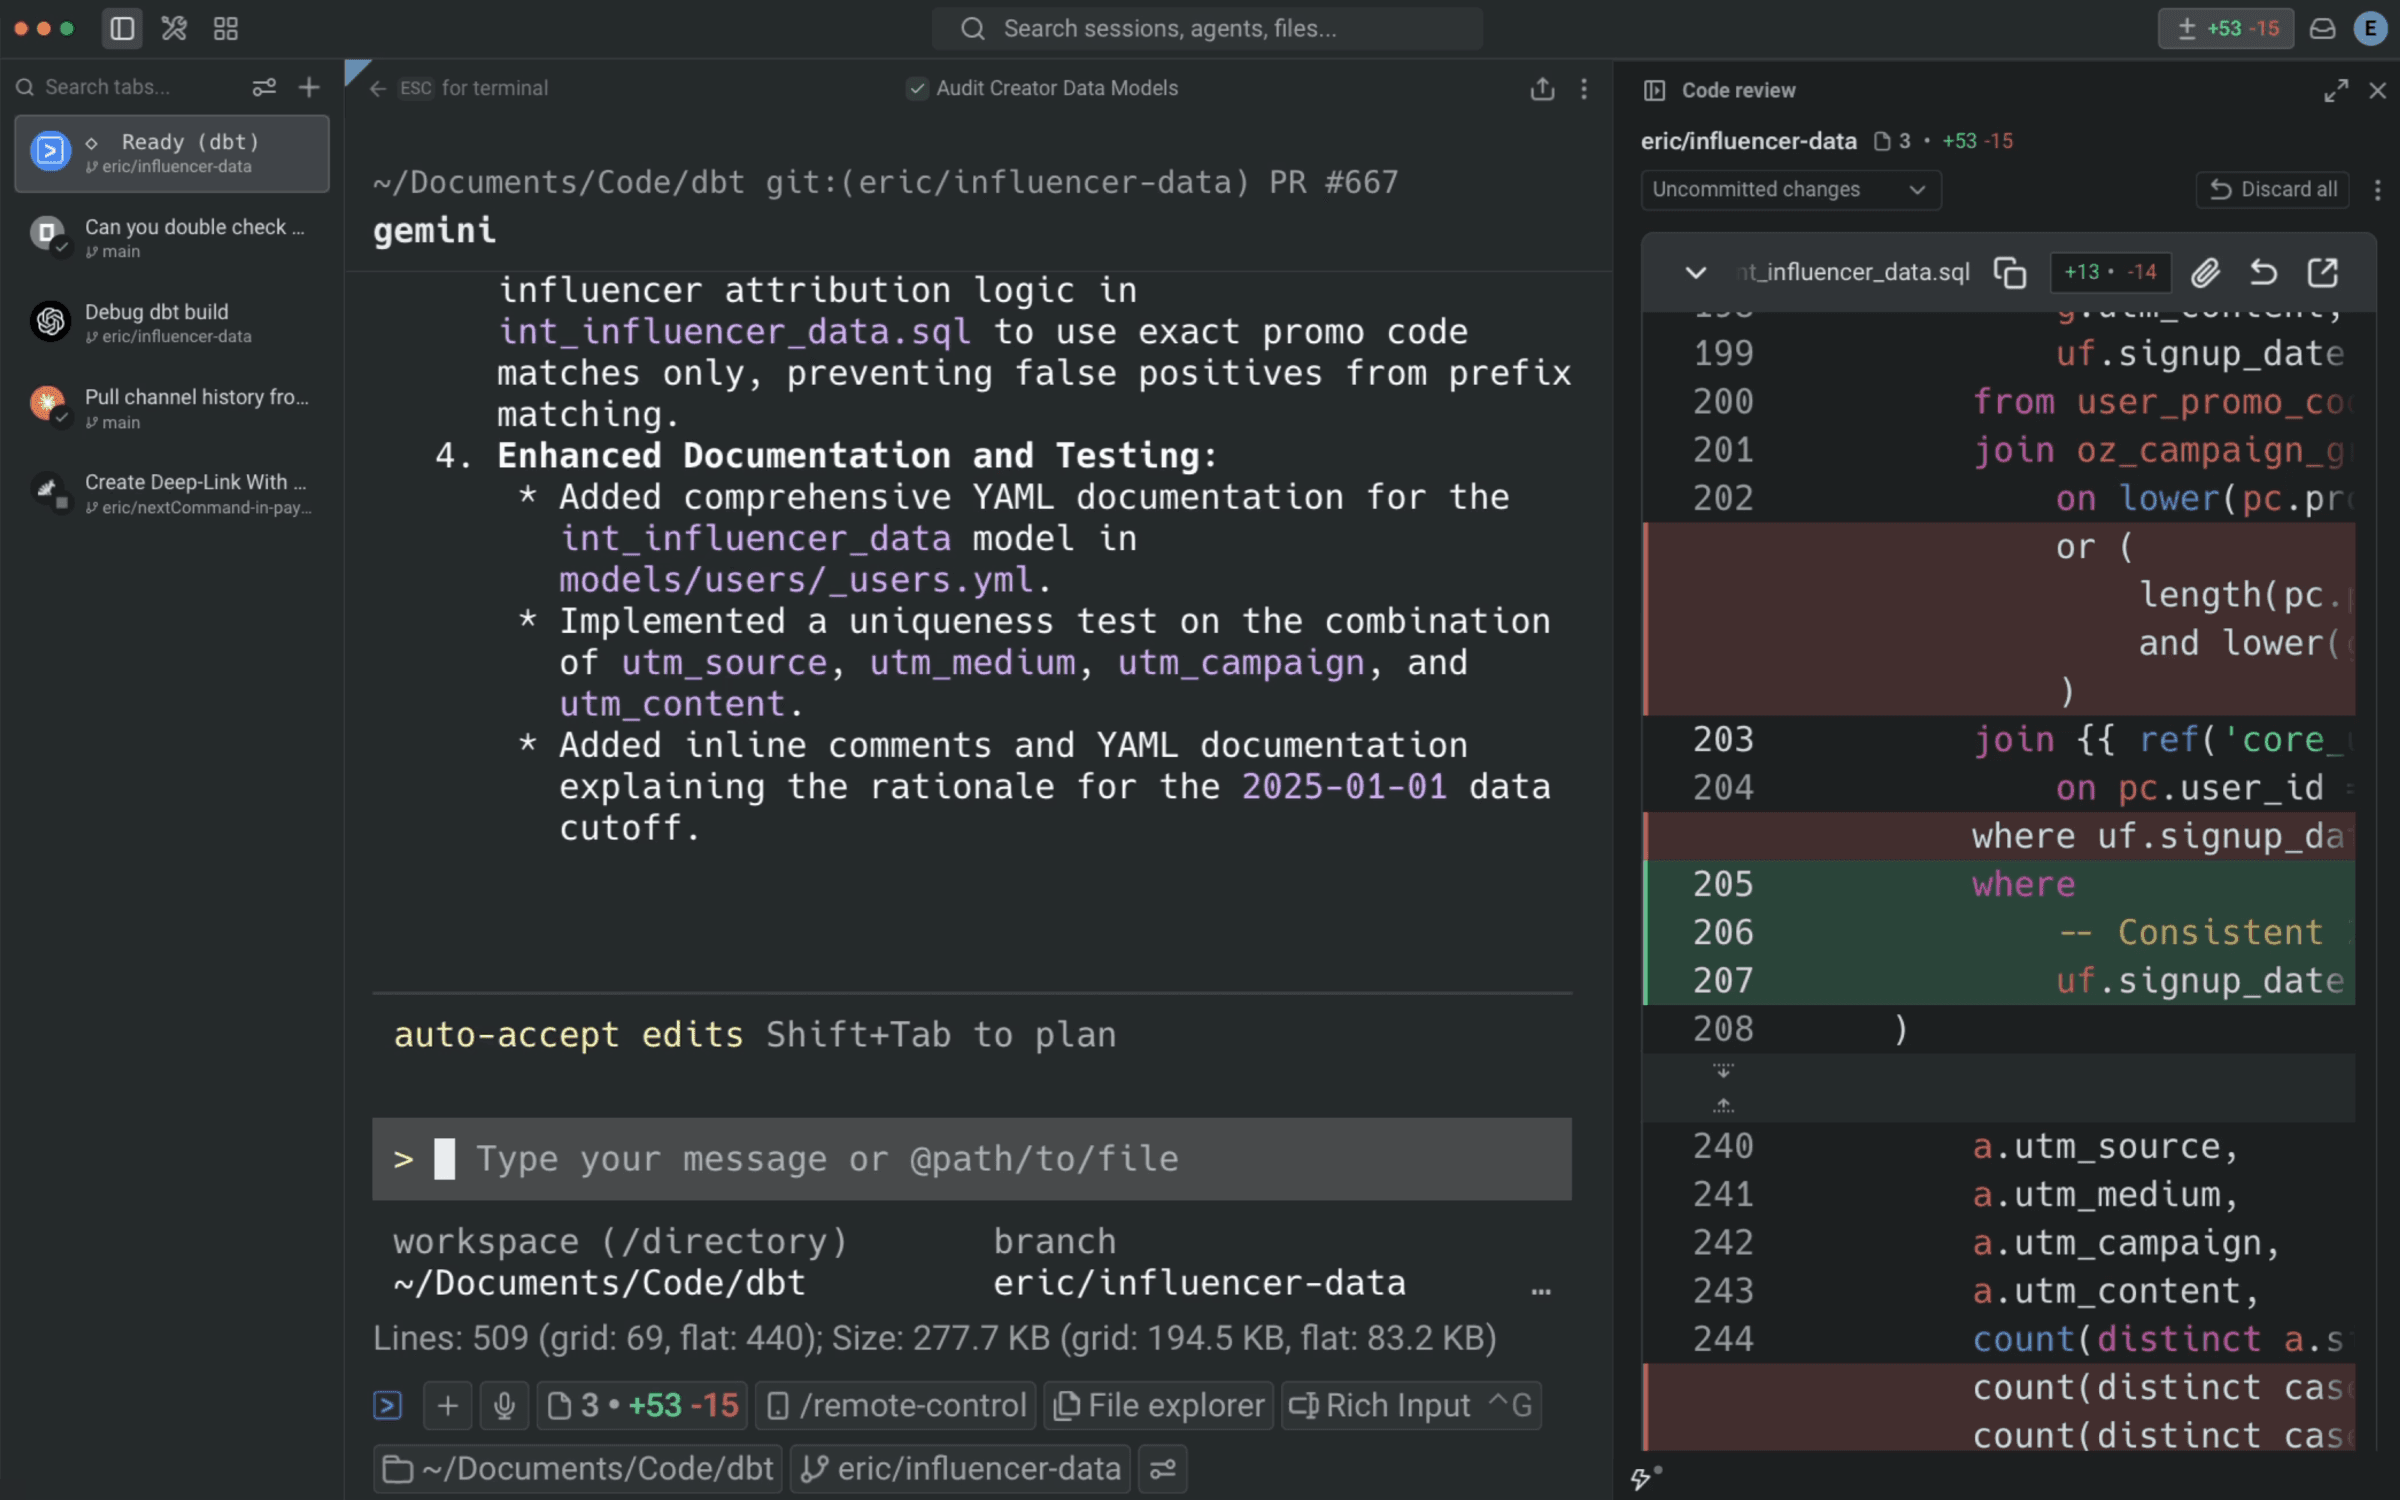Image resolution: width=2400 pixels, height=1500 pixels.
Task: Focus the Search sessions, agents, files field
Action: (1207, 29)
